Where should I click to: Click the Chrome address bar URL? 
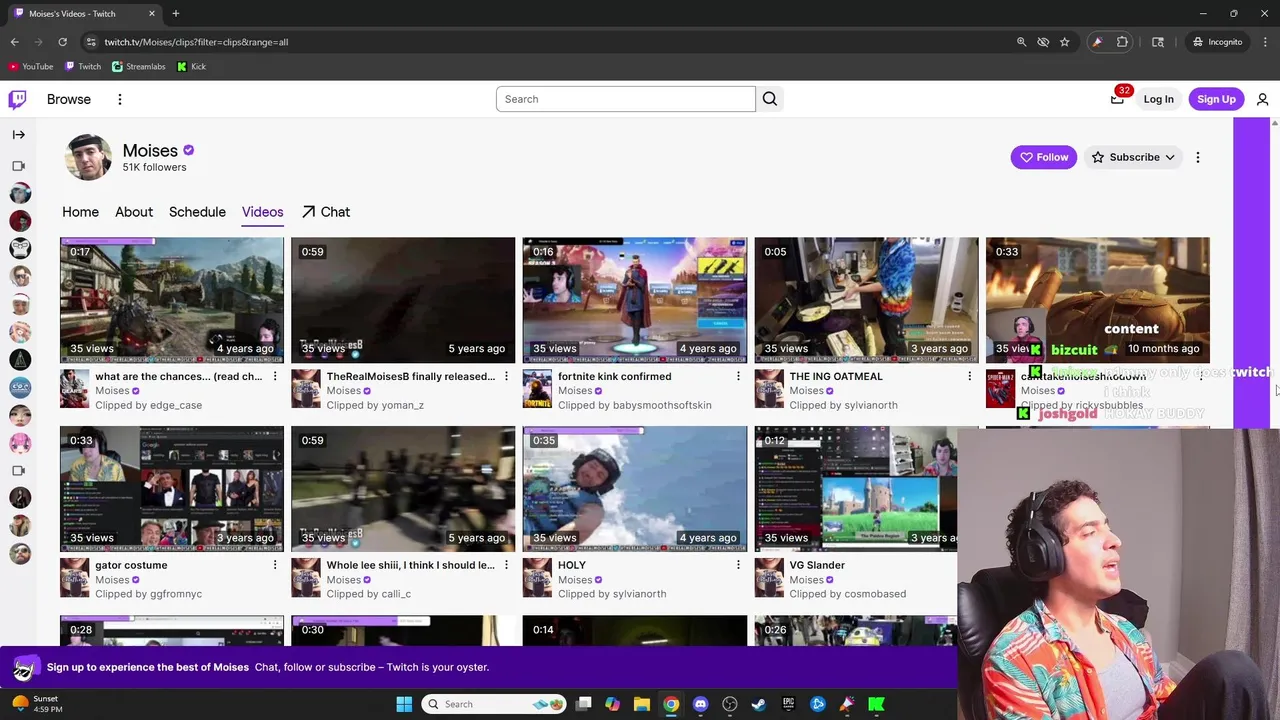pos(196,42)
